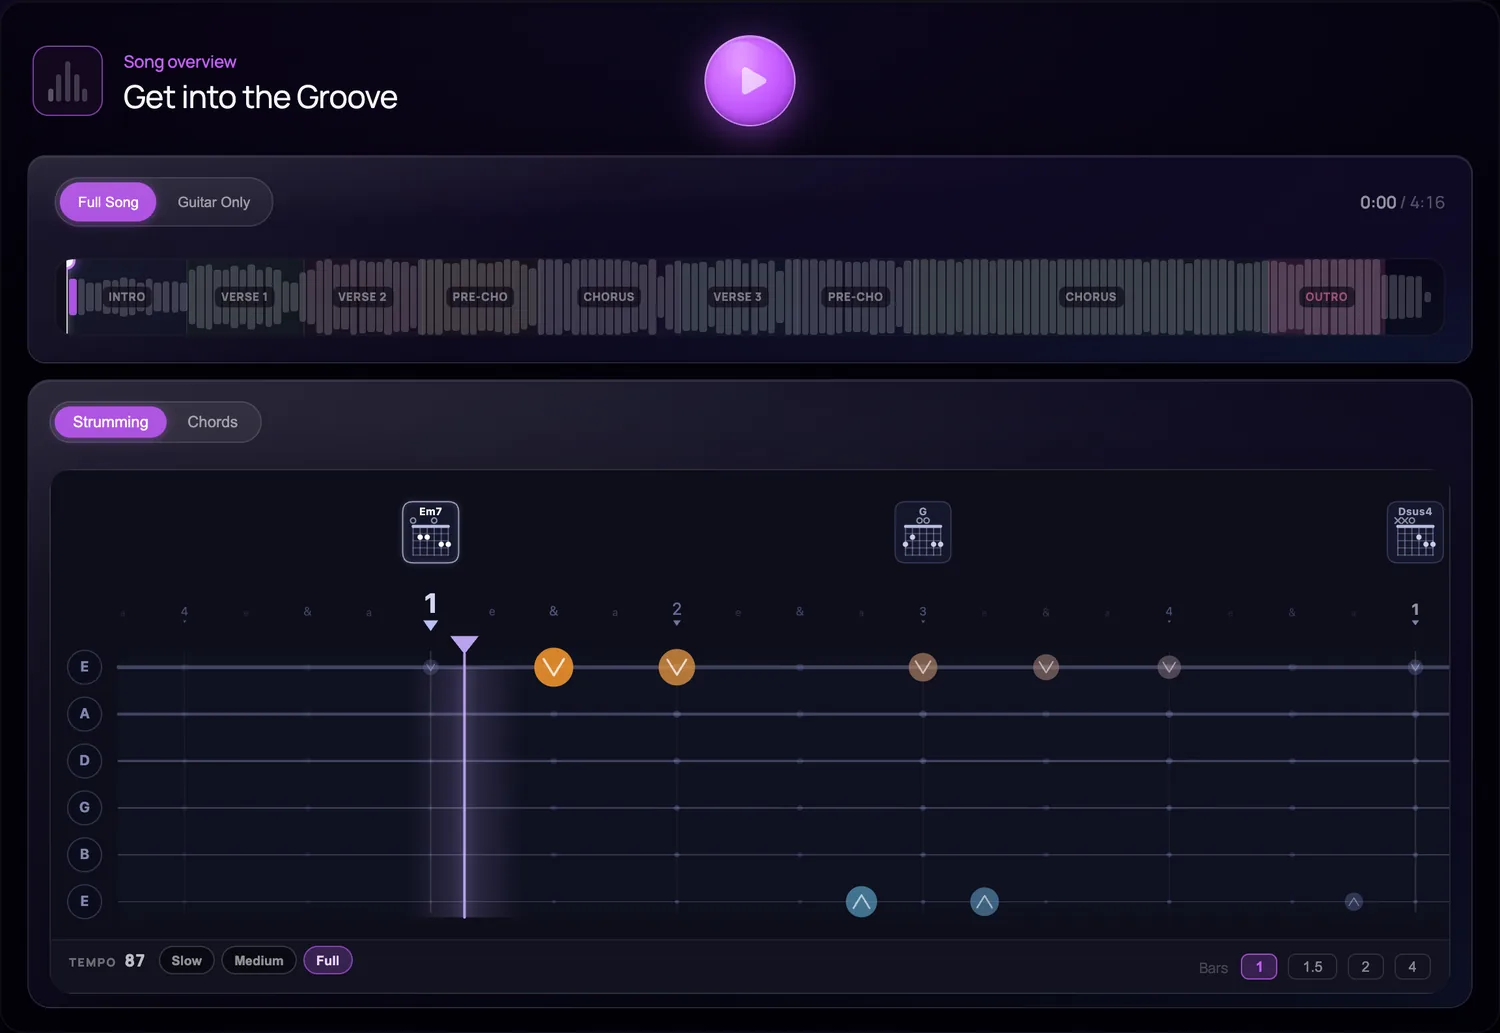
Task: Click the Song overview link
Action: click(180, 62)
